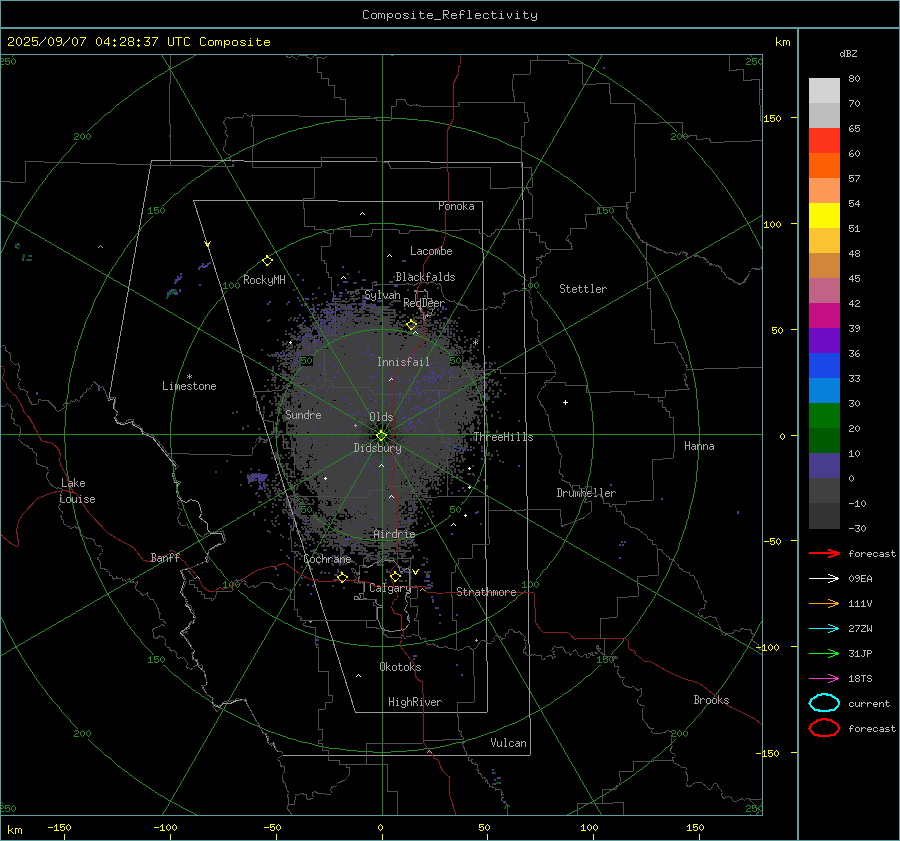The image size is (900, 841).
Task: Select the Okotoks label
Action: (400, 667)
